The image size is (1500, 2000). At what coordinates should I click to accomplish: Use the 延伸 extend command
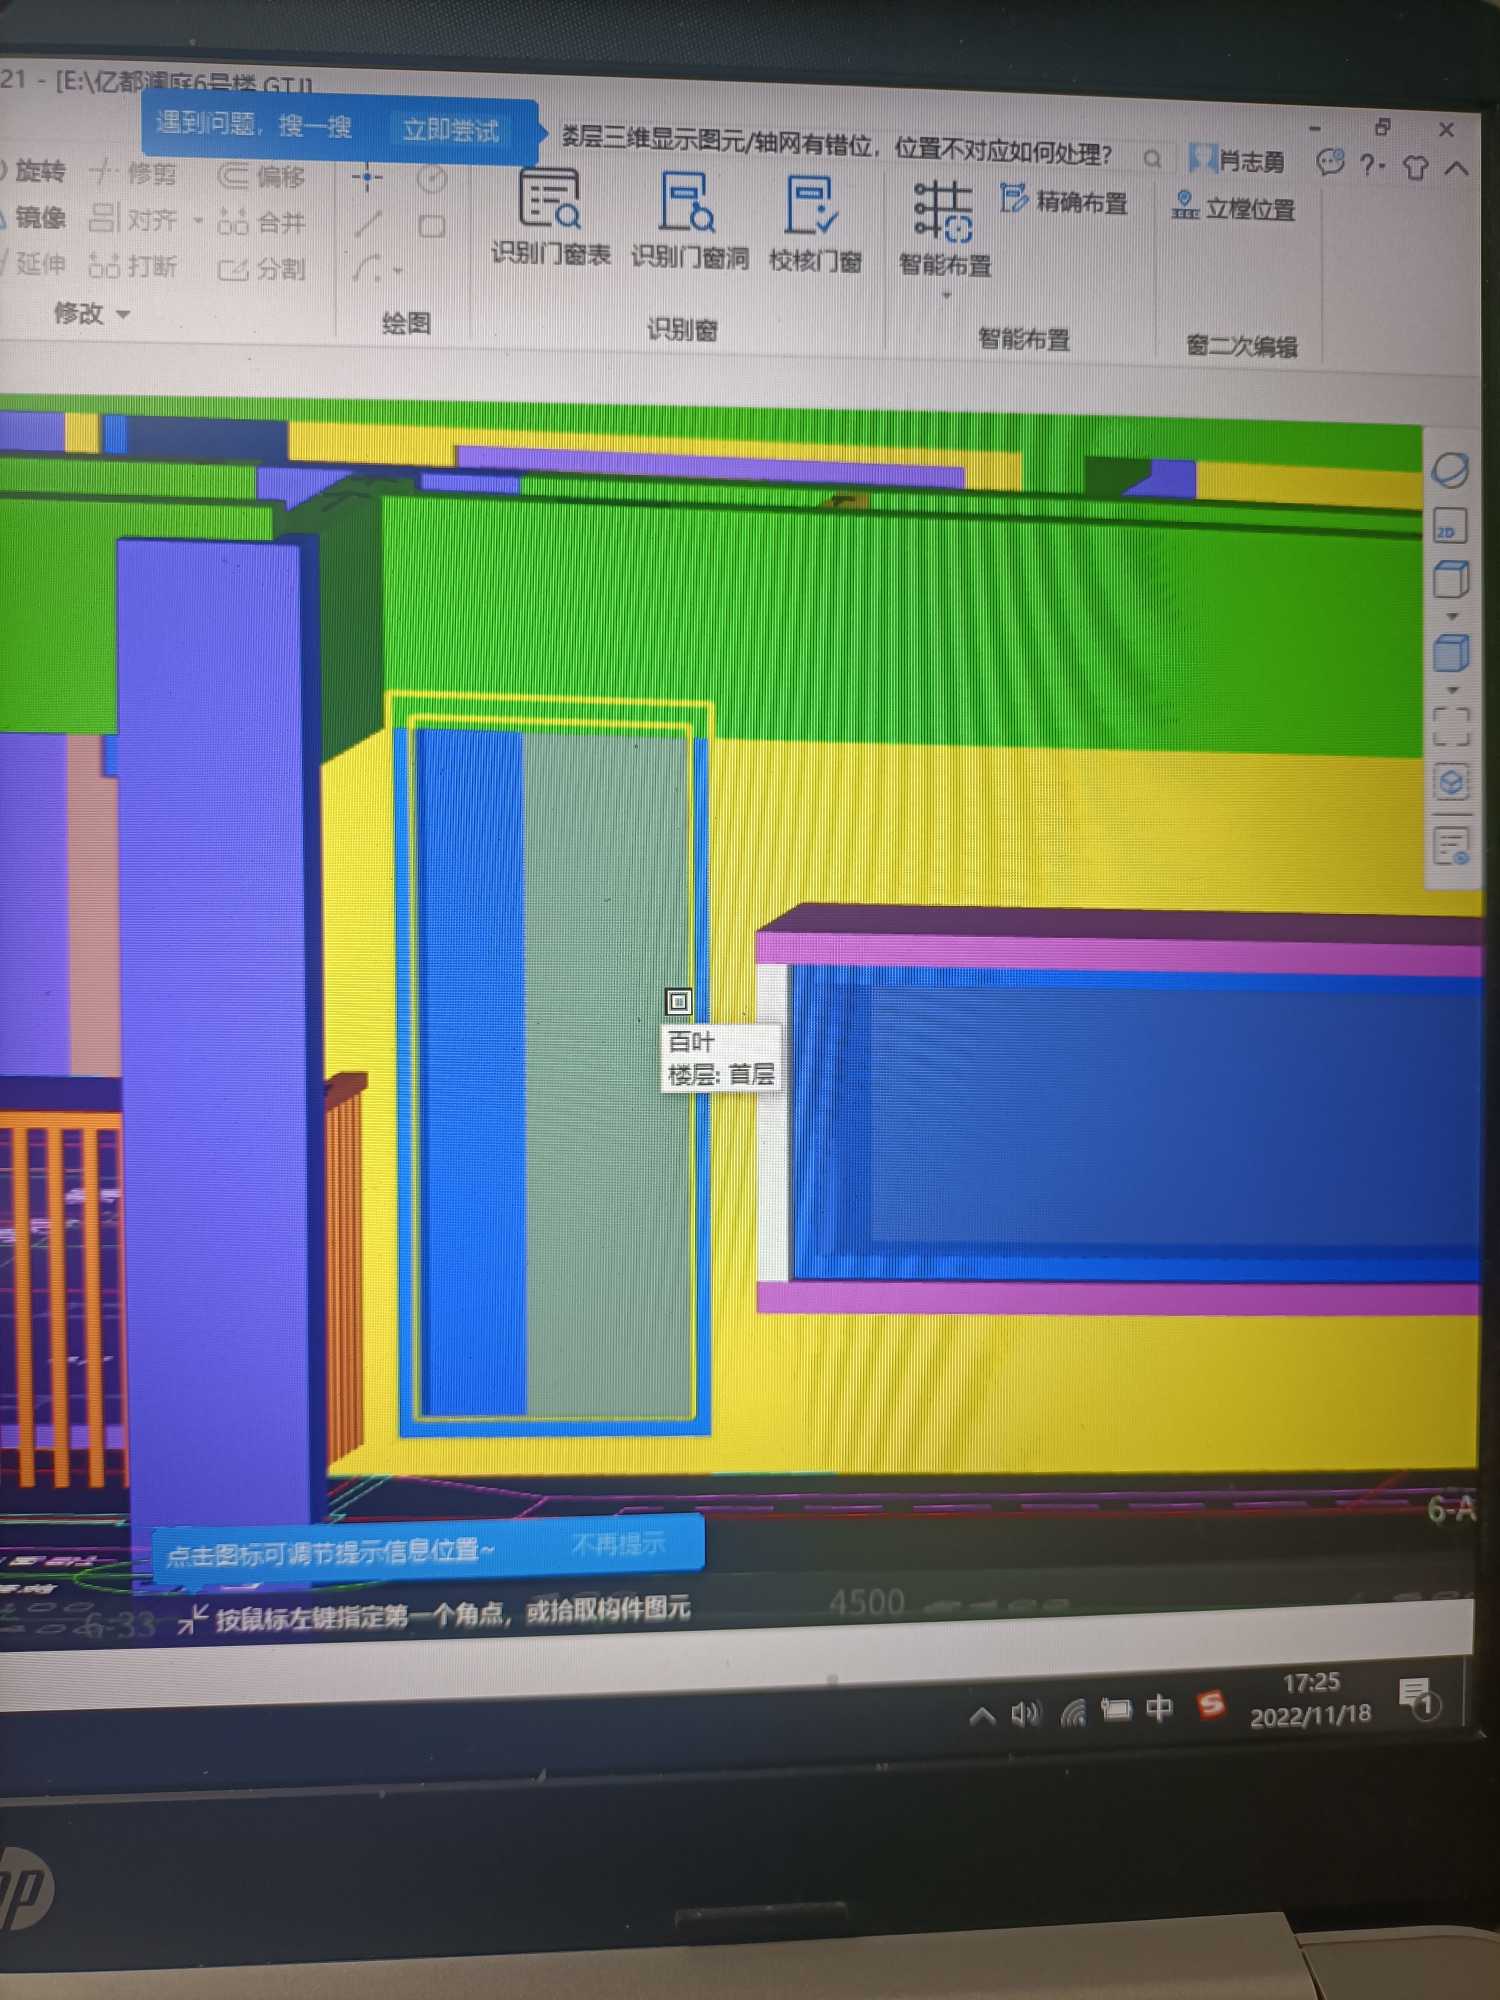click(34, 264)
